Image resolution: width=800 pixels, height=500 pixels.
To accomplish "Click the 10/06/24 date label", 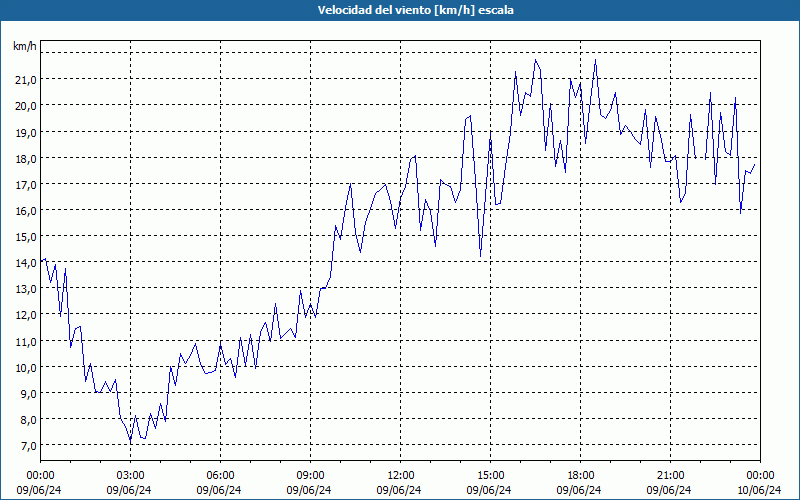I will point(759,490).
